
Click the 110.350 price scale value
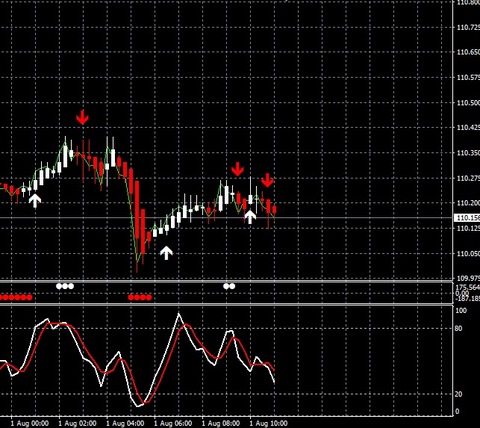[468, 153]
